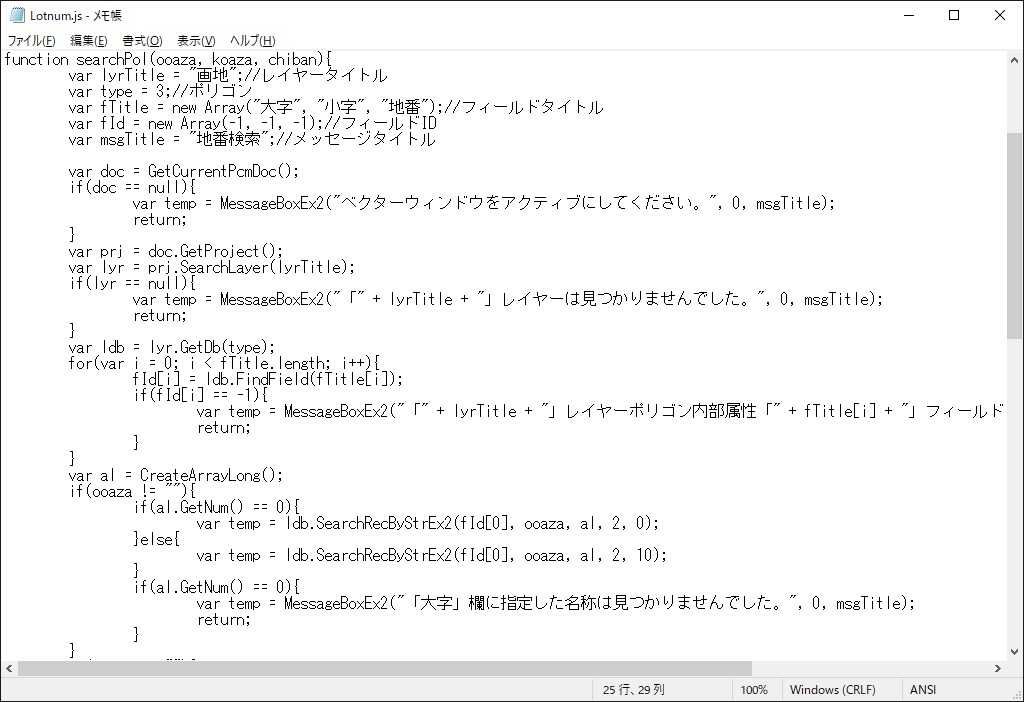Click the Lotnum.js - メモ帳 window title

coord(76,15)
